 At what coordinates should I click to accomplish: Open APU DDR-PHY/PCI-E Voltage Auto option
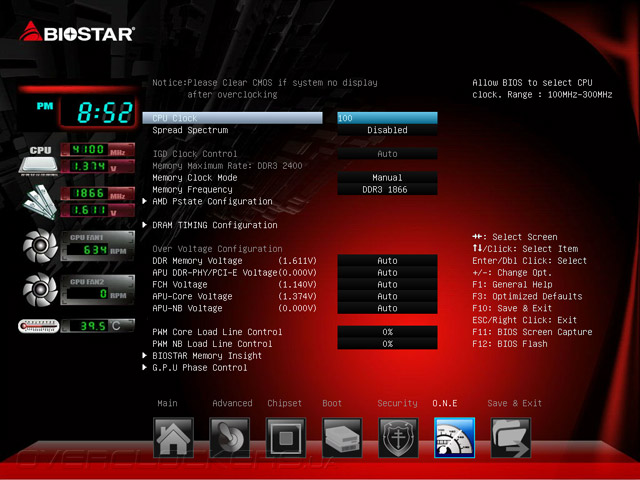click(x=387, y=272)
